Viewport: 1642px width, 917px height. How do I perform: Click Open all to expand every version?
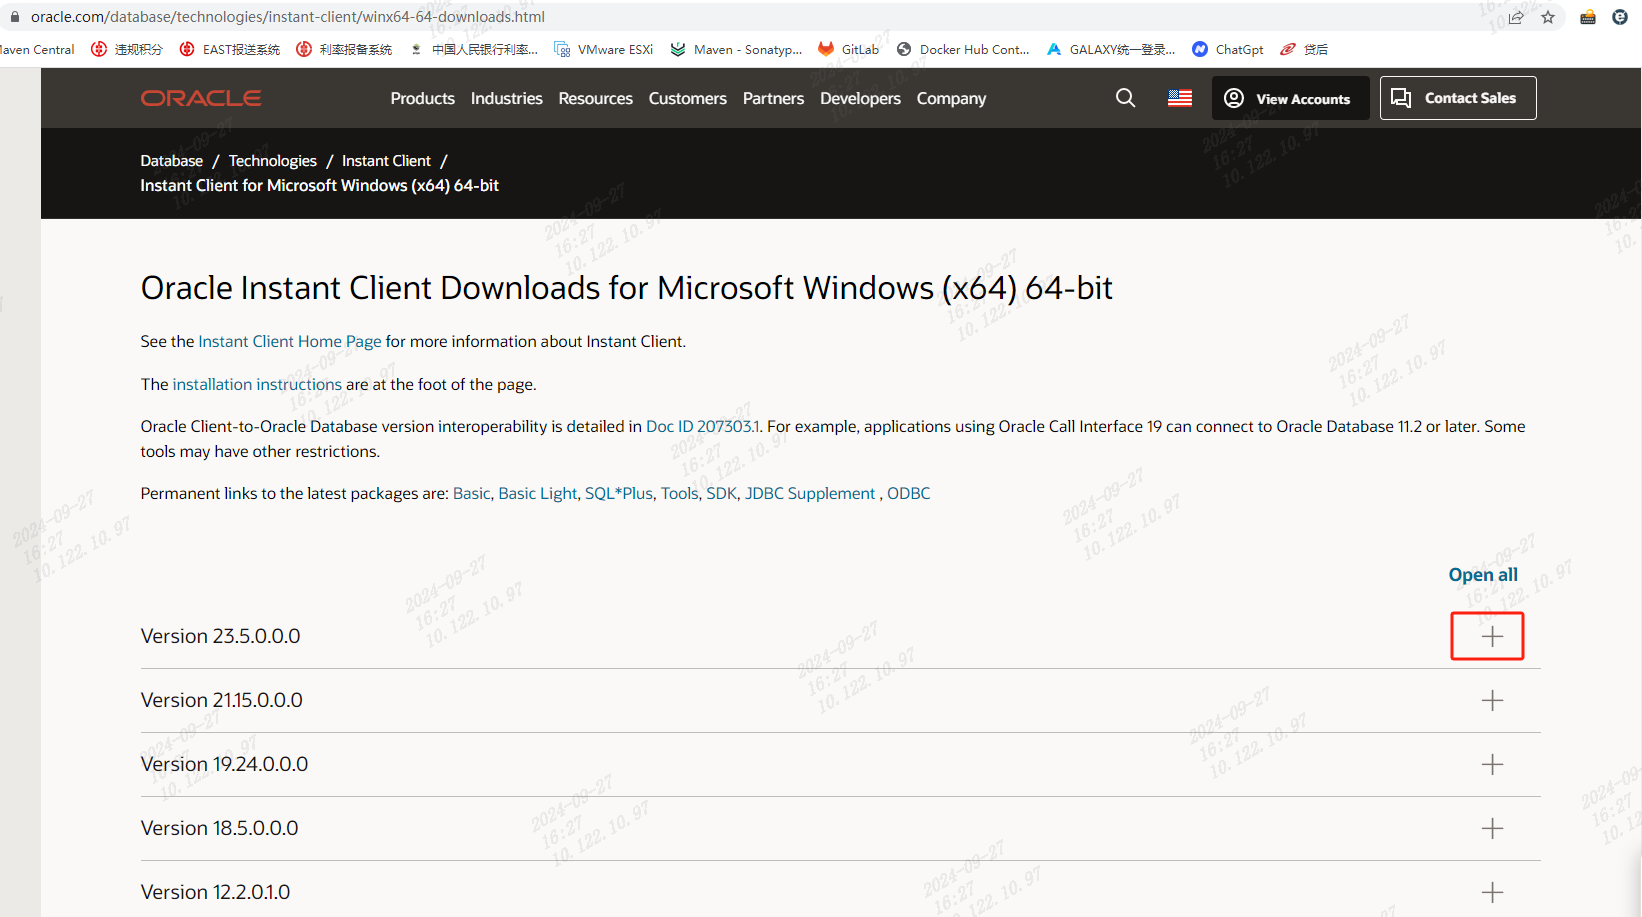click(x=1483, y=575)
